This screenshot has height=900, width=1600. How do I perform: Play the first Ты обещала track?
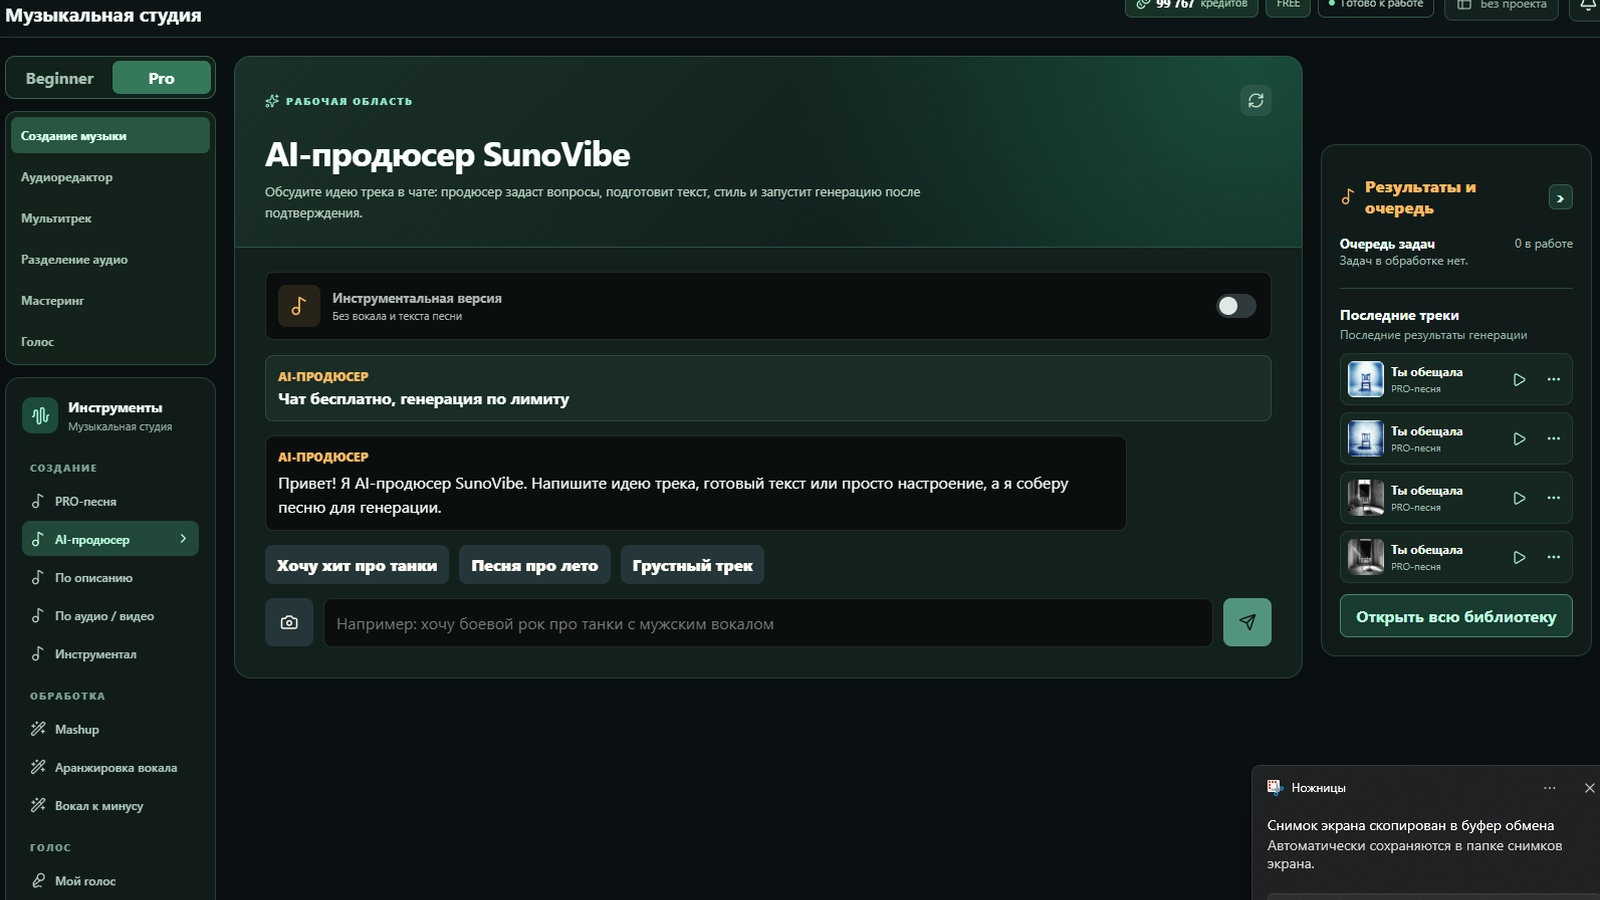tap(1519, 380)
